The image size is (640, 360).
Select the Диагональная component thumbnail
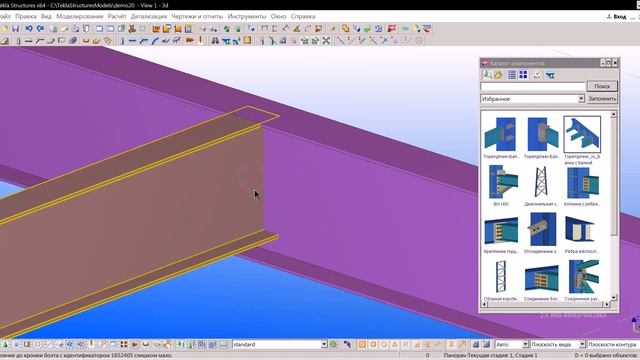click(541, 182)
